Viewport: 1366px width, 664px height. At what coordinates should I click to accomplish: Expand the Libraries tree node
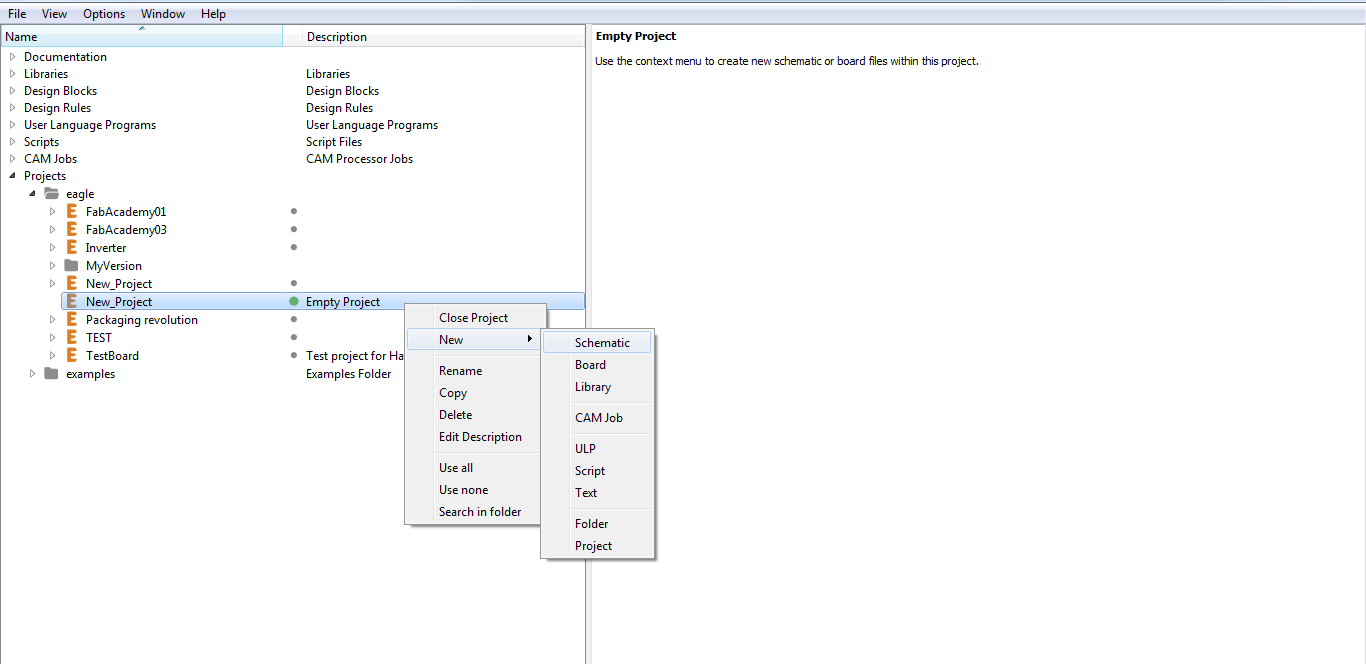(12, 74)
